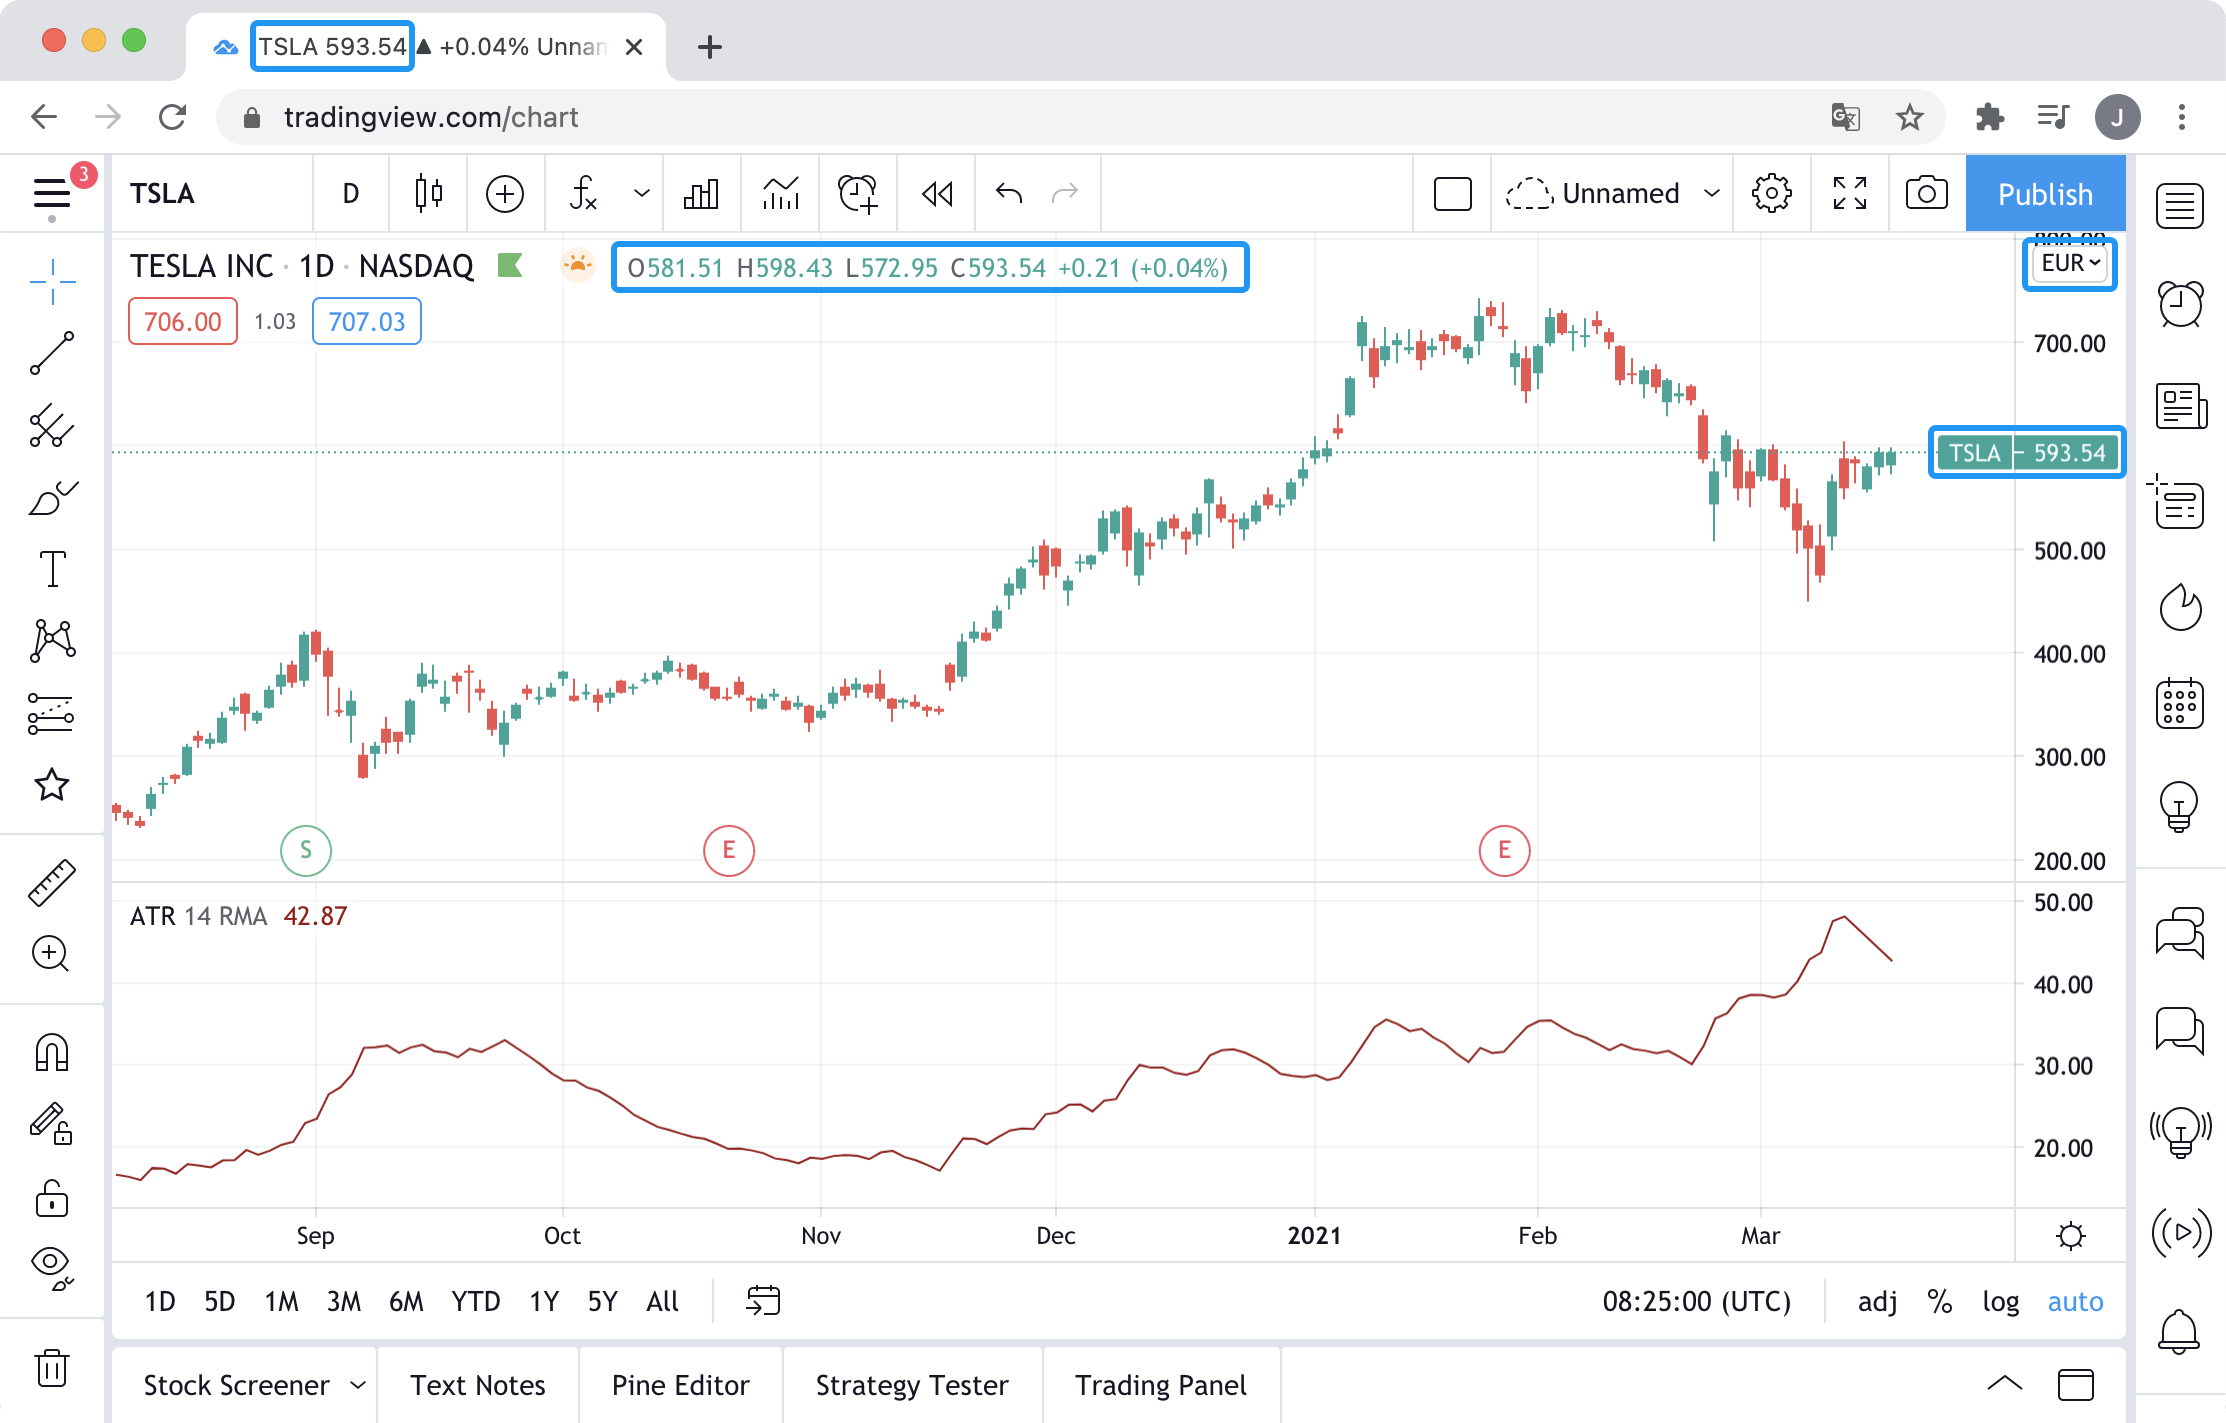
Task: Open a new browser tab
Action: point(710,47)
